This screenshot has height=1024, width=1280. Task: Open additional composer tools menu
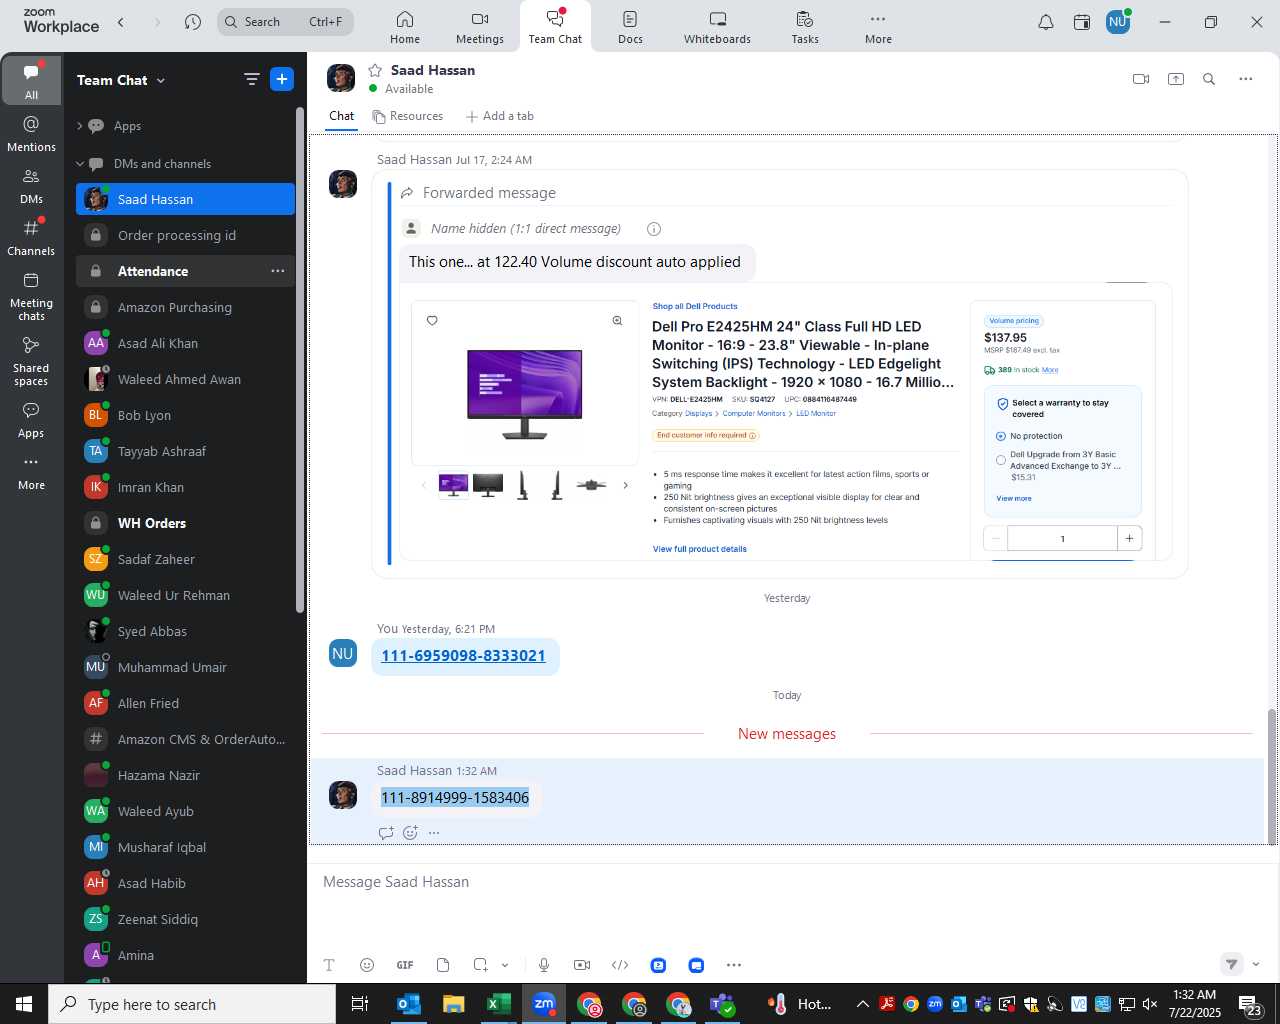[x=734, y=965]
